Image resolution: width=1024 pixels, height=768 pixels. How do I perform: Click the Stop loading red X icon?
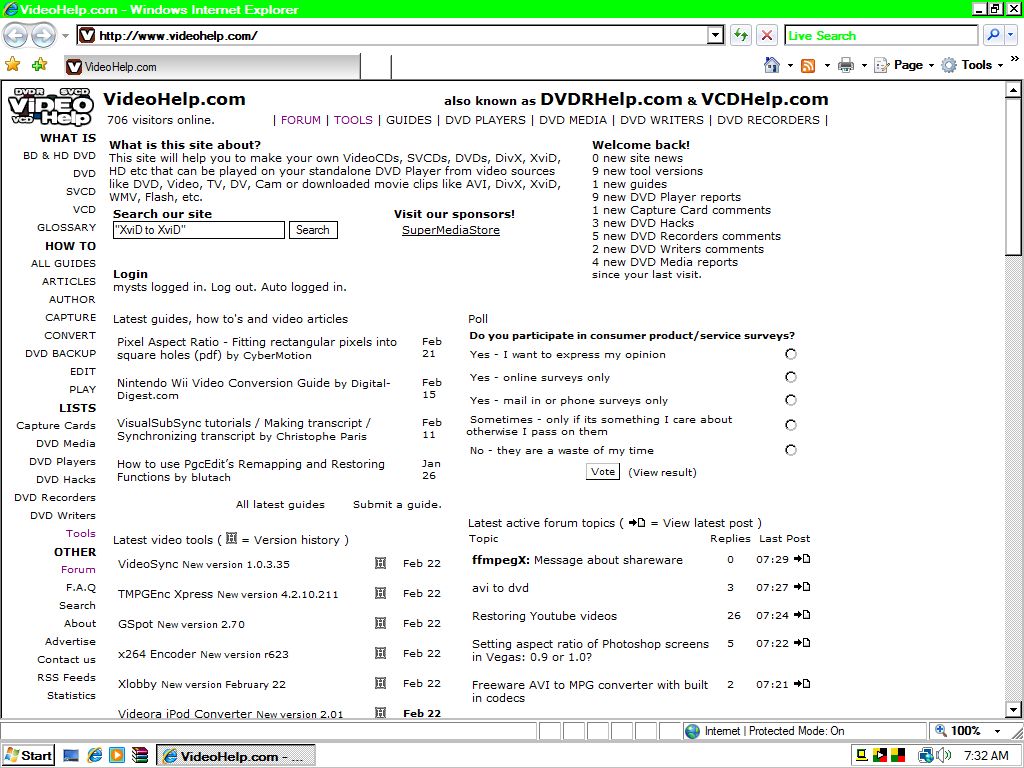pos(767,35)
